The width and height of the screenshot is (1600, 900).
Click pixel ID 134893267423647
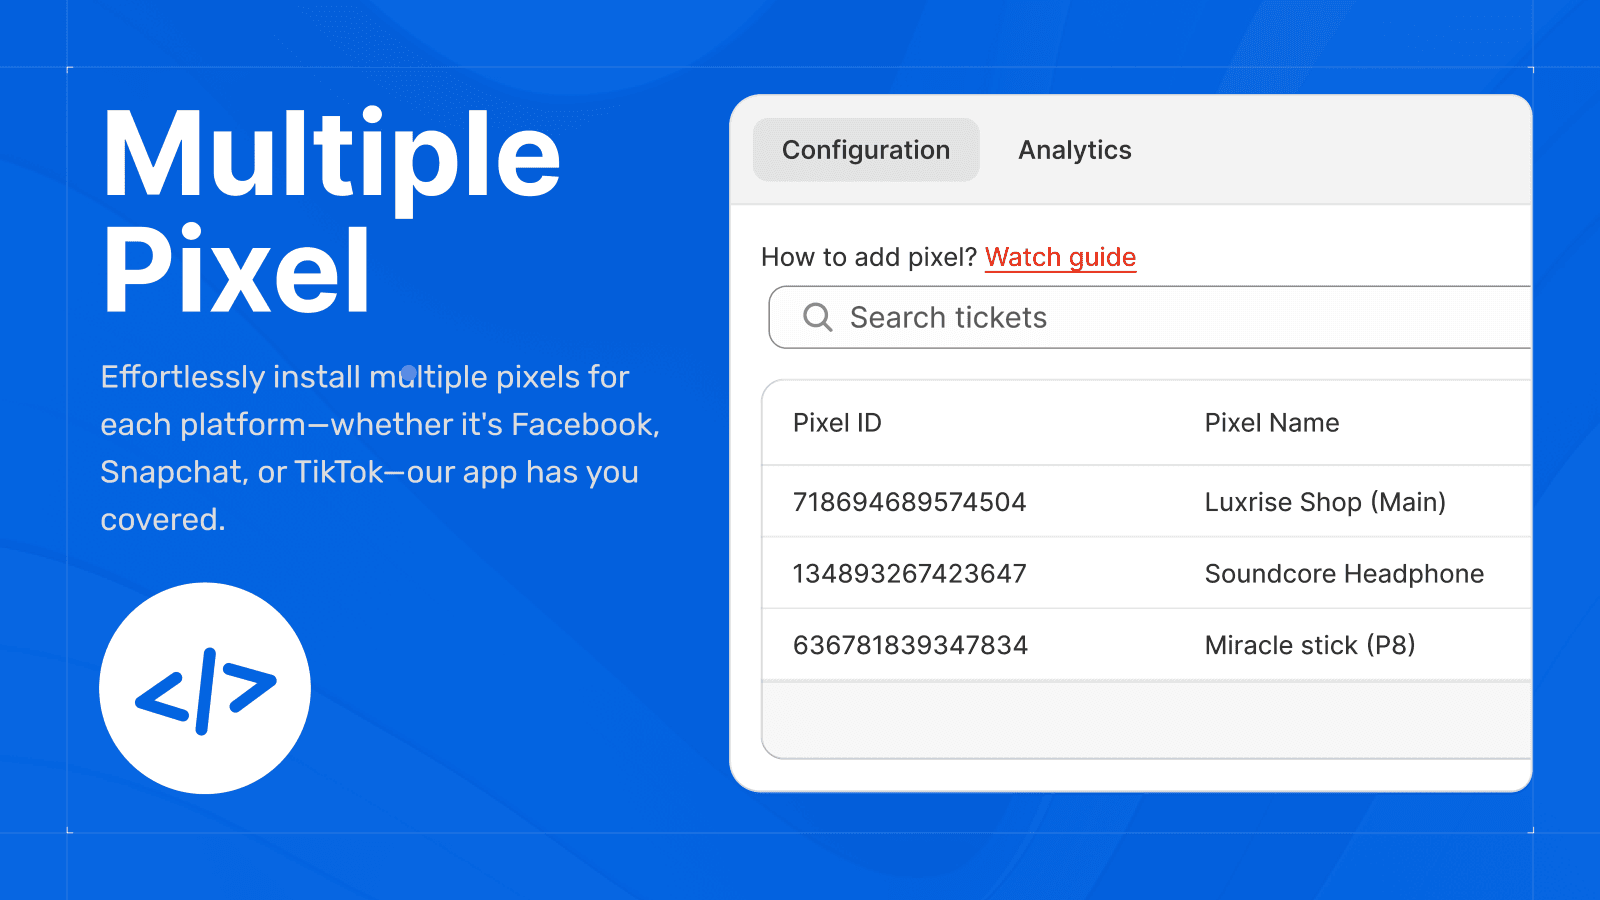click(908, 573)
